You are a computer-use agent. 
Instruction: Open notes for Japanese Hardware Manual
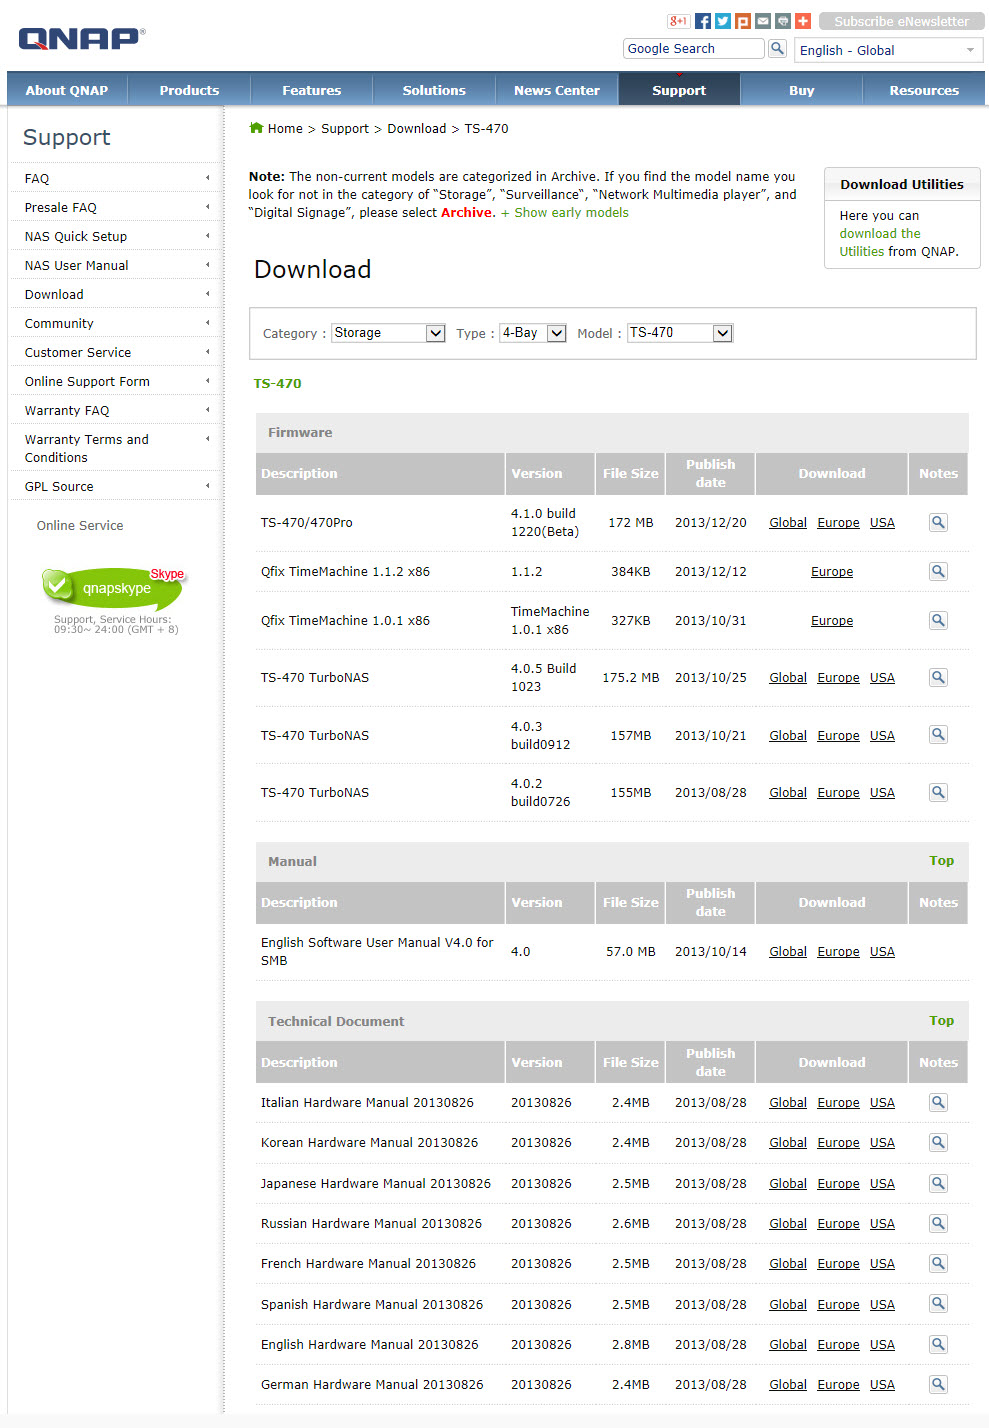point(938,1183)
